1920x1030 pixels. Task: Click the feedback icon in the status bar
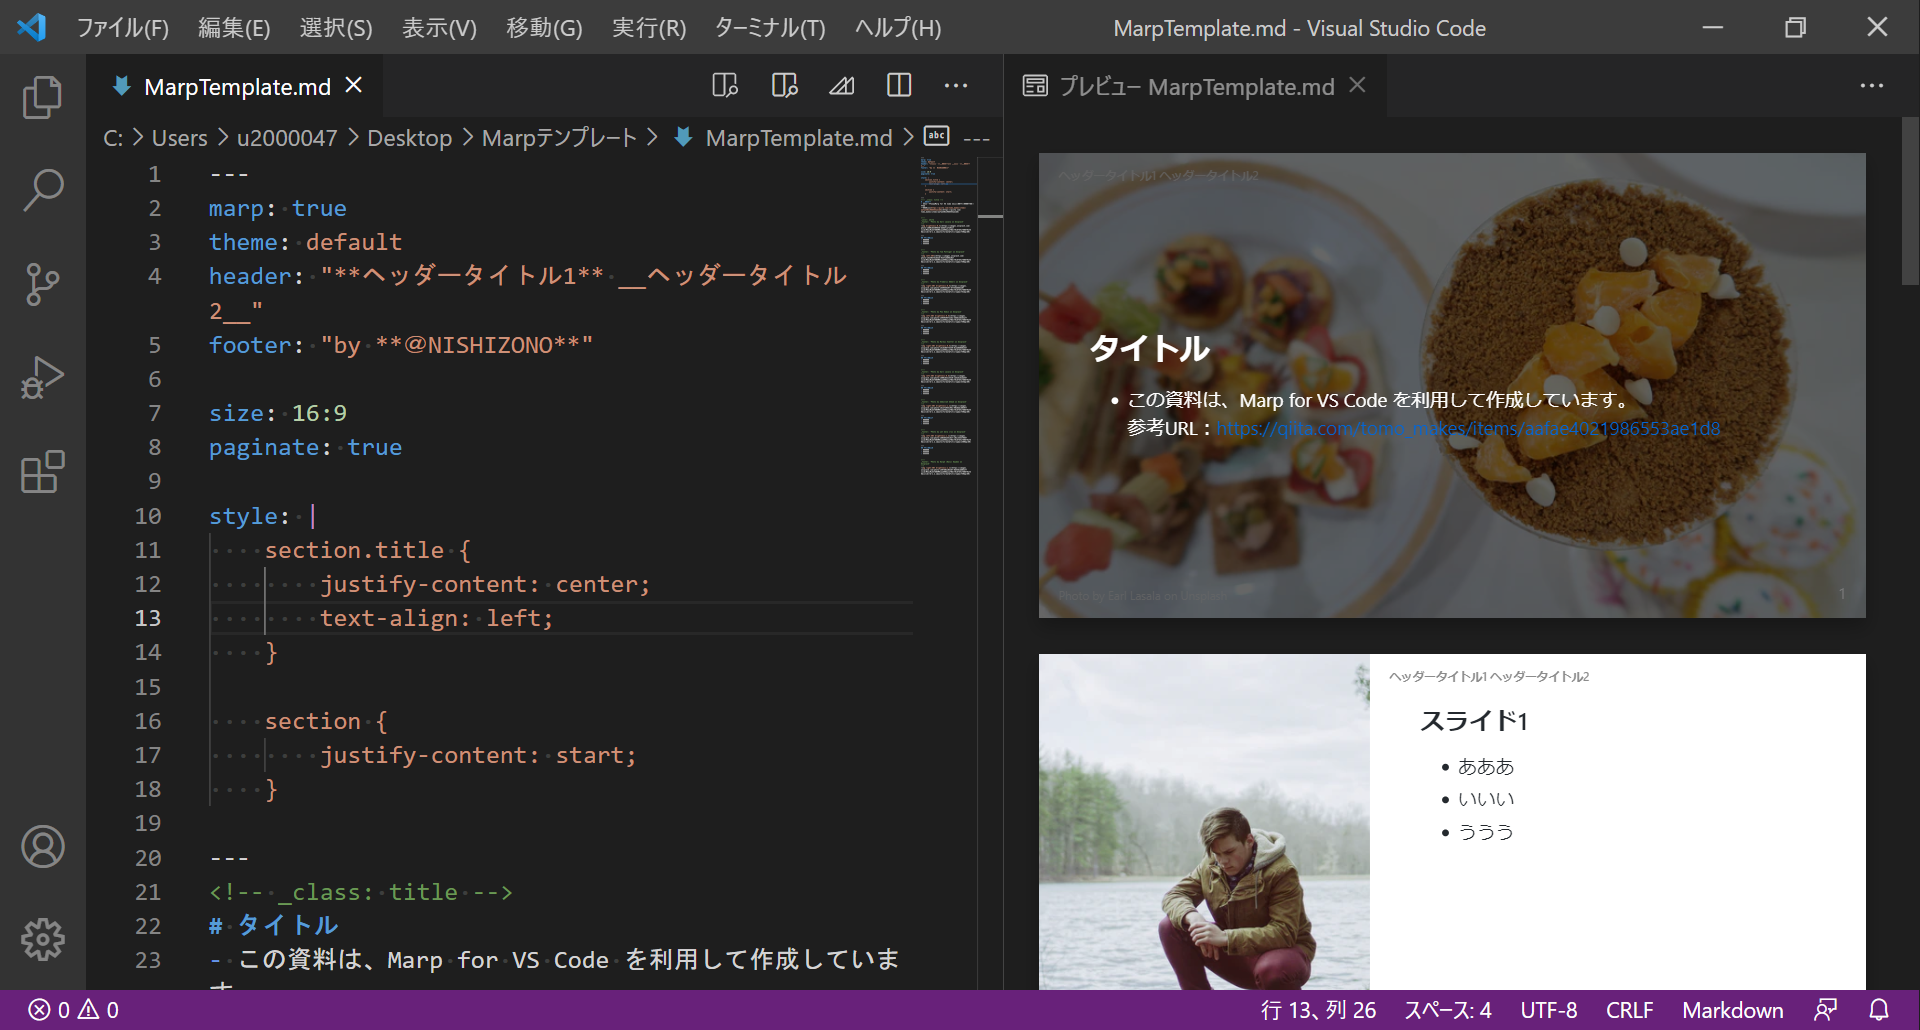pos(1826,1010)
